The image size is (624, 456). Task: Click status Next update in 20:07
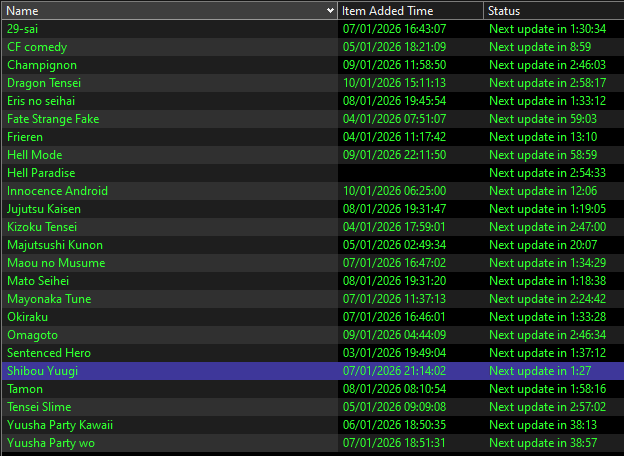tap(543, 245)
